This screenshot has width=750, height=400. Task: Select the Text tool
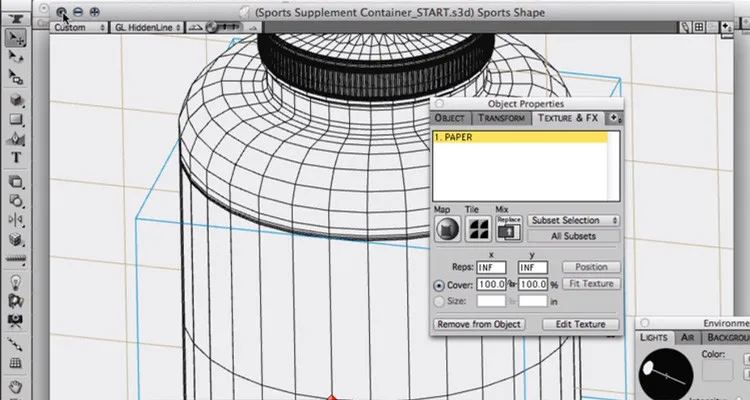click(15, 157)
